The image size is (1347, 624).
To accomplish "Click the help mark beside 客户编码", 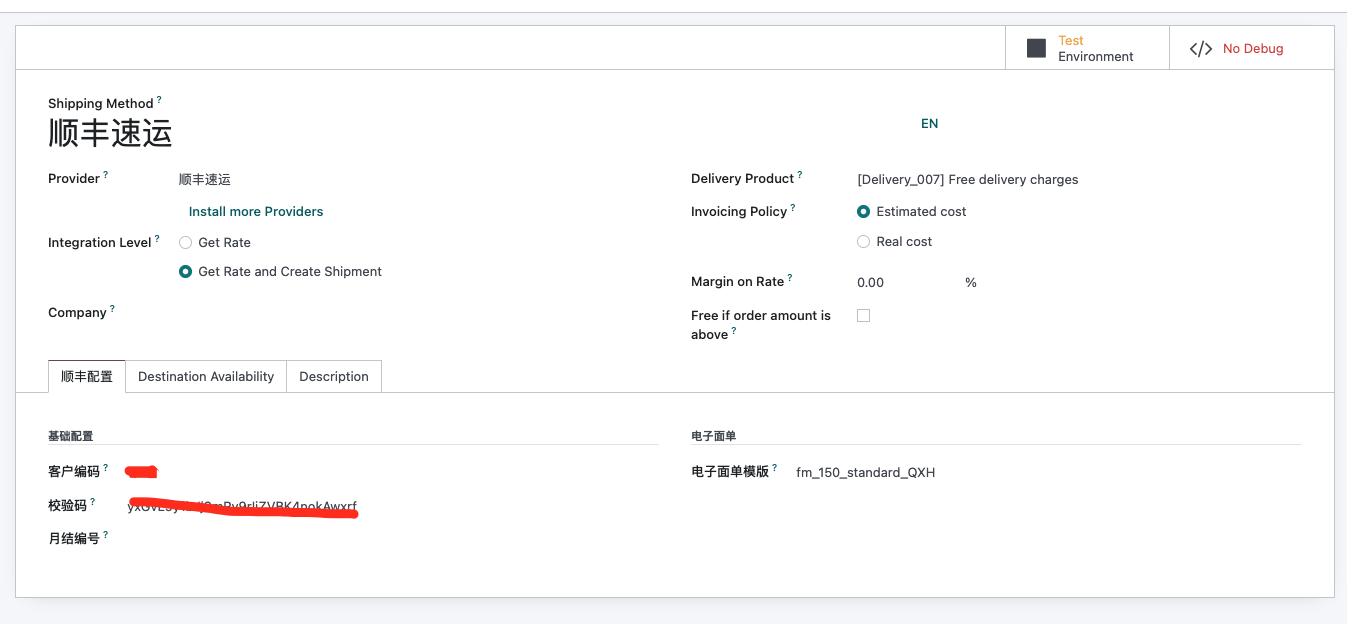I will [106, 467].
